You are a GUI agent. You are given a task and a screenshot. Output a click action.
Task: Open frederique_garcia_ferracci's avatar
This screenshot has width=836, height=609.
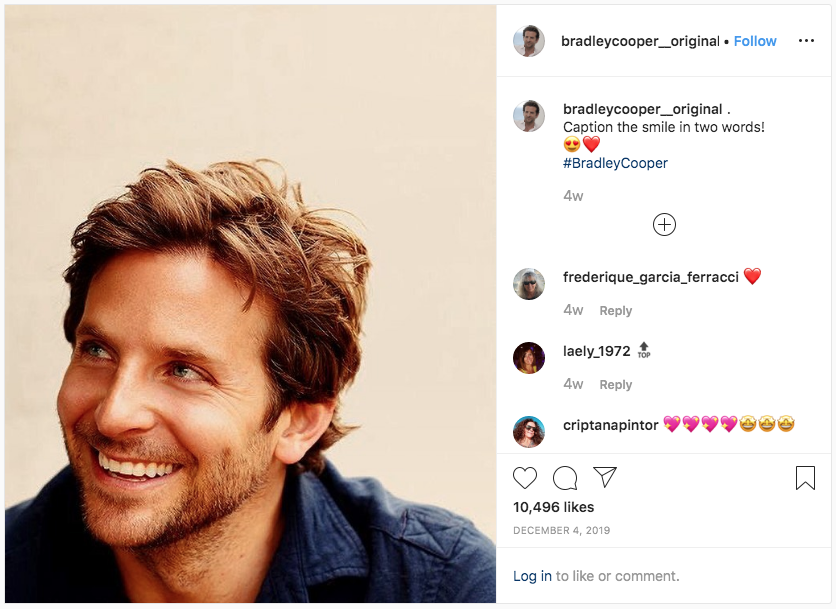pyautogui.click(x=529, y=284)
